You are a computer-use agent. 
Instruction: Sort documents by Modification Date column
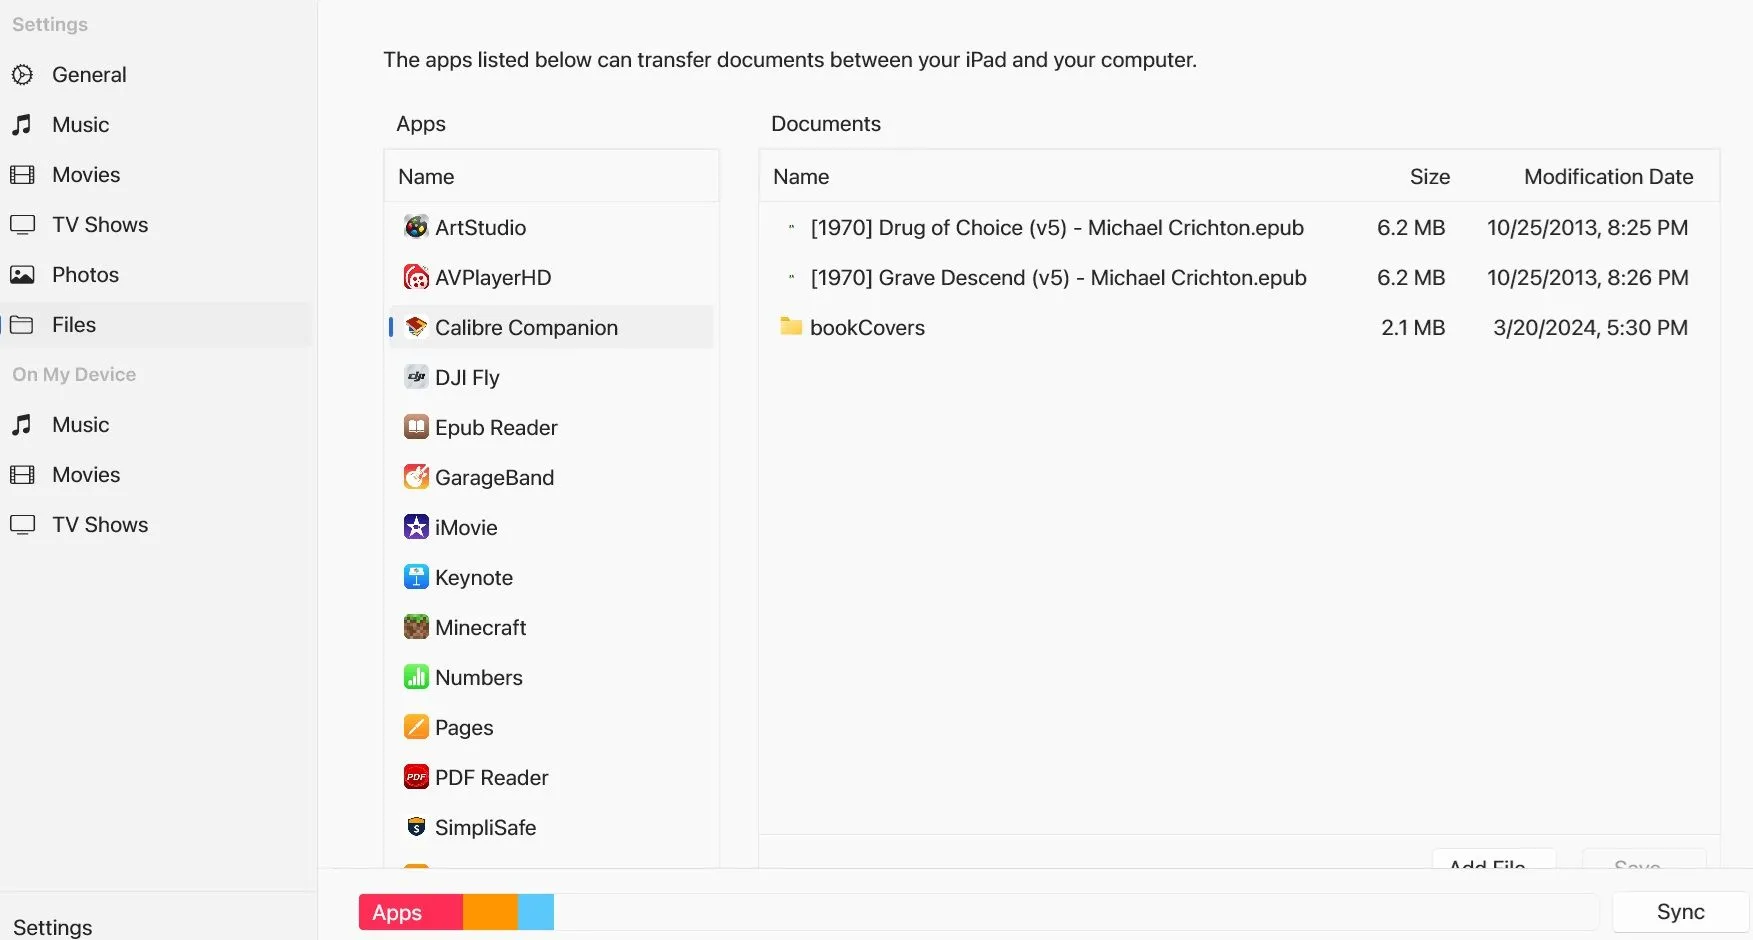click(1608, 177)
